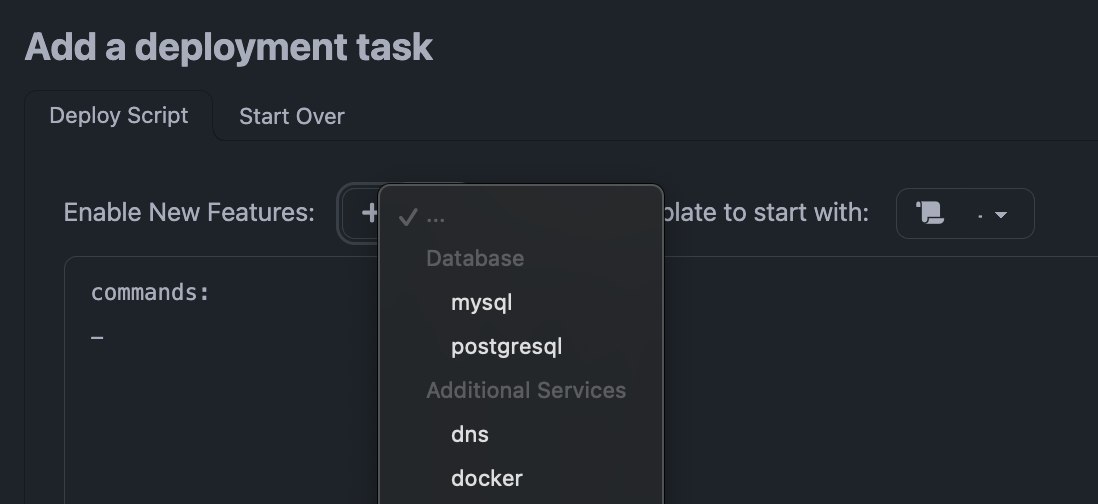Select docker from the feature dropdown

click(x=486, y=478)
